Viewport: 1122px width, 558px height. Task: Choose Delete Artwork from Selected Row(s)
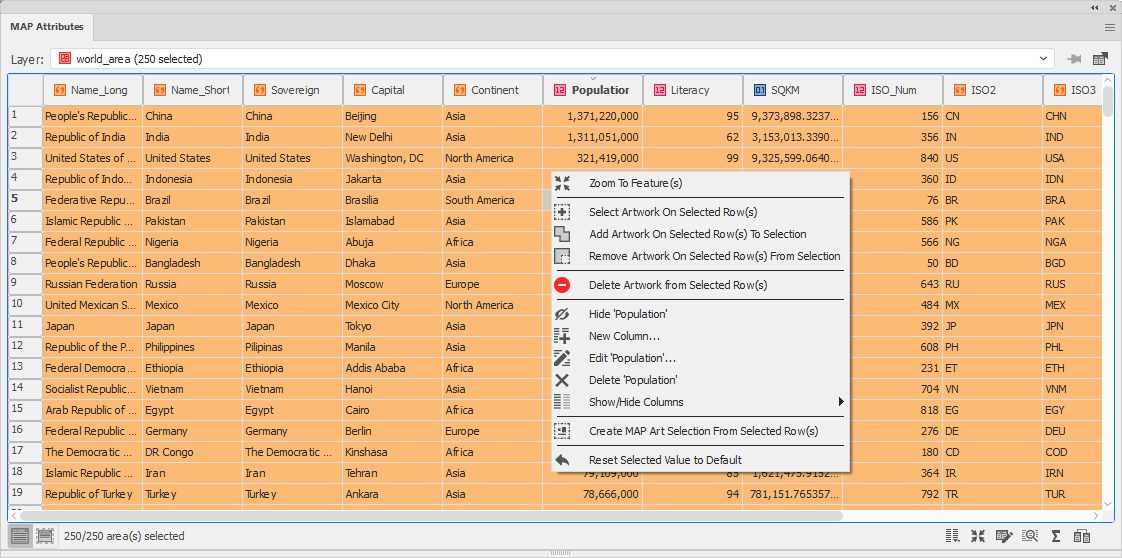click(x=701, y=285)
